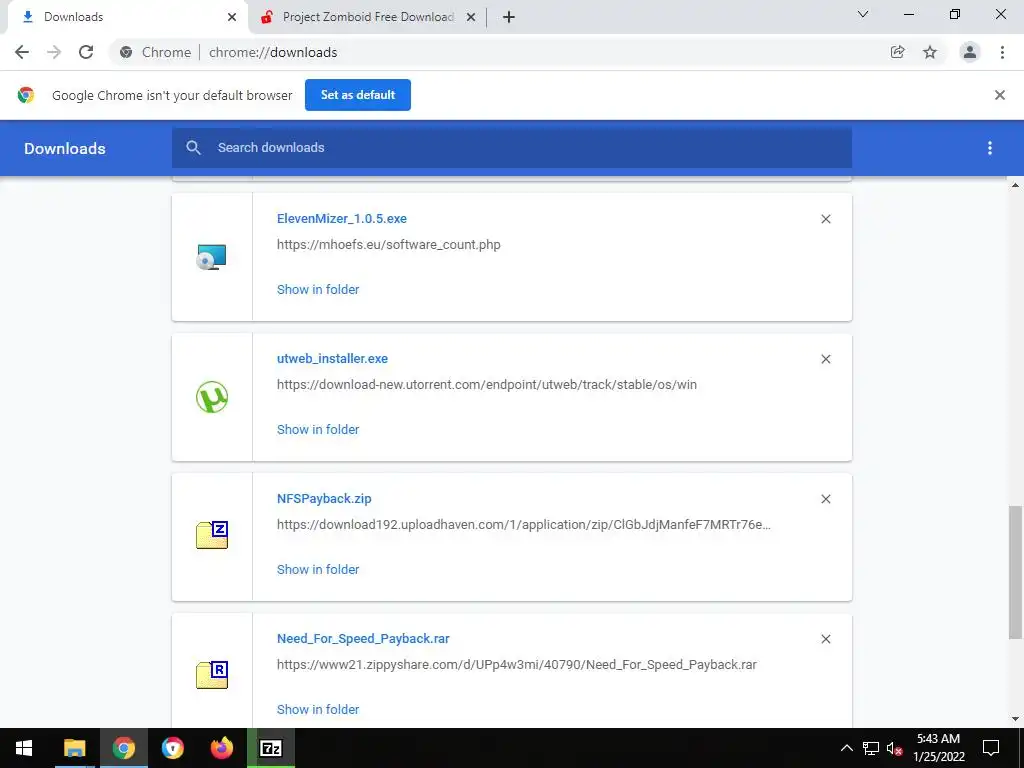The height and width of the screenshot is (768, 1024).
Task: Click the Need_For_Speed_Payback rar archive icon
Action: tap(212, 675)
